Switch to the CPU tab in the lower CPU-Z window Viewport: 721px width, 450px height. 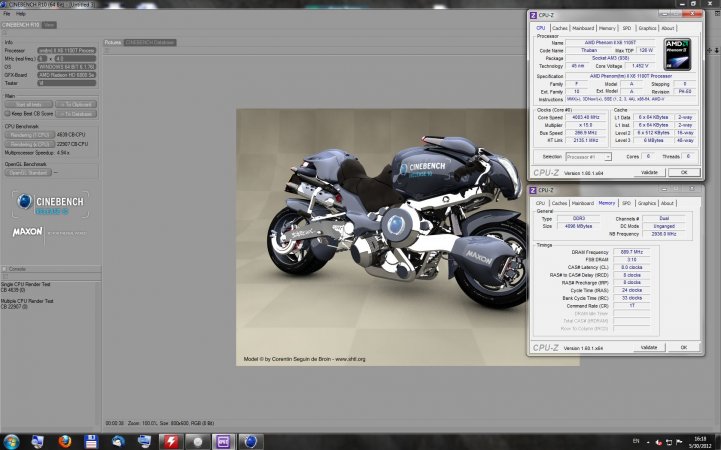click(540, 203)
